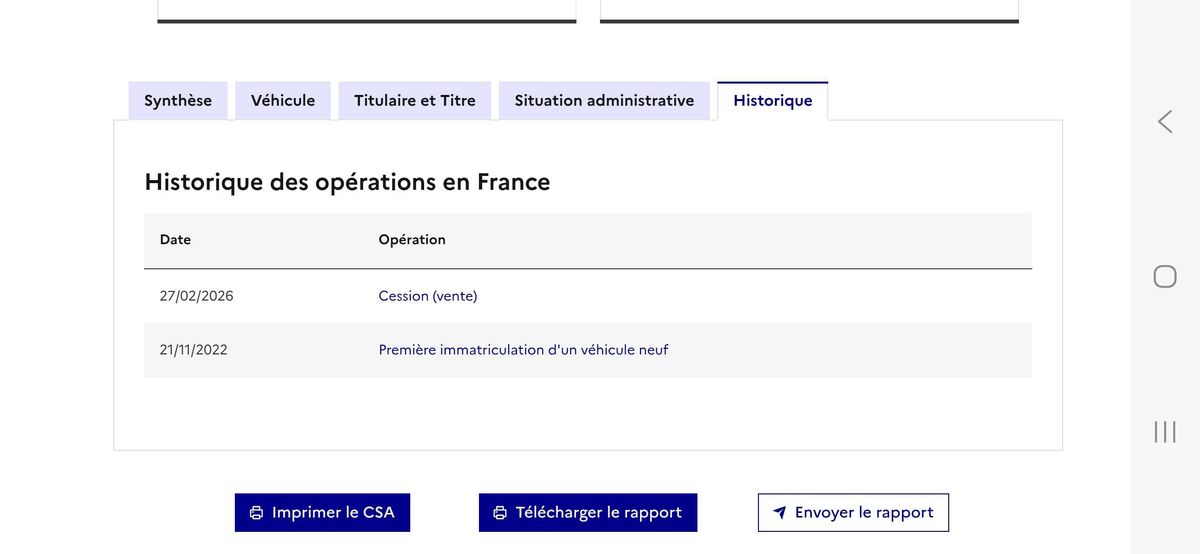Click the Date column header
This screenshot has width=1200, height=554.
pos(175,240)
